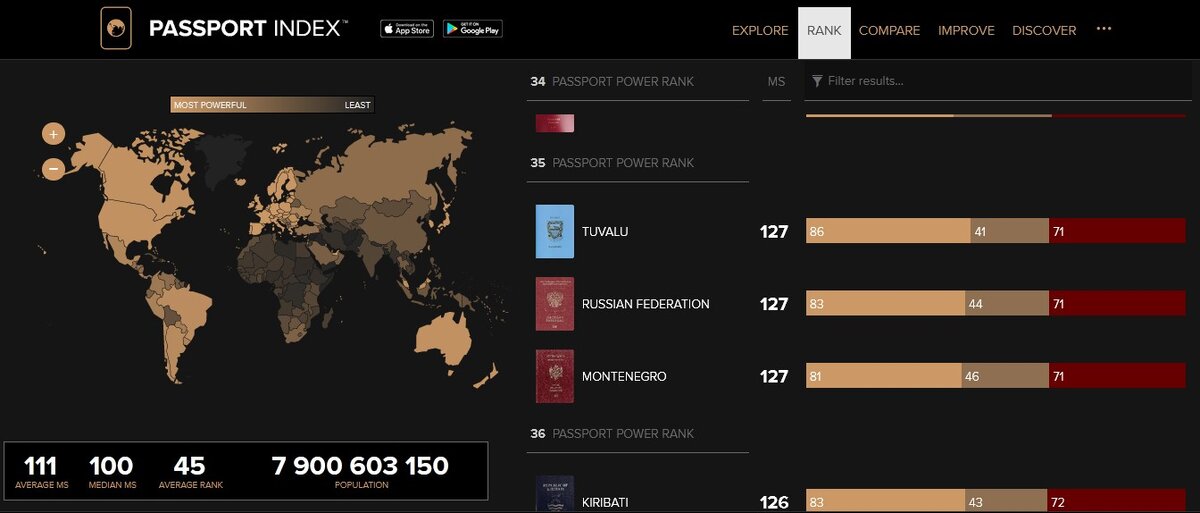Click Montenegro's visa-on-arrival segment showing 46
Viewport: 1200px width, 513px height.
1005,376
